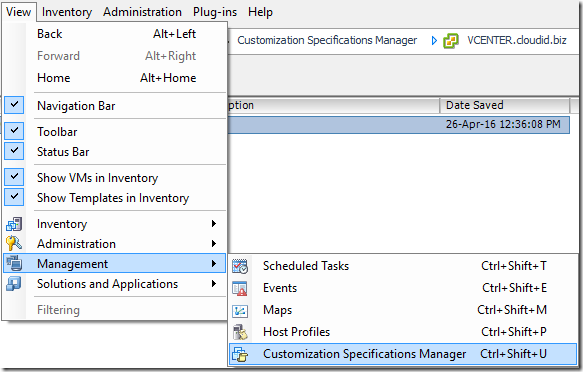Select Customization Specifications Manager menu entry
The height and width of the screenshot is (372, 583).
(403, 354)
